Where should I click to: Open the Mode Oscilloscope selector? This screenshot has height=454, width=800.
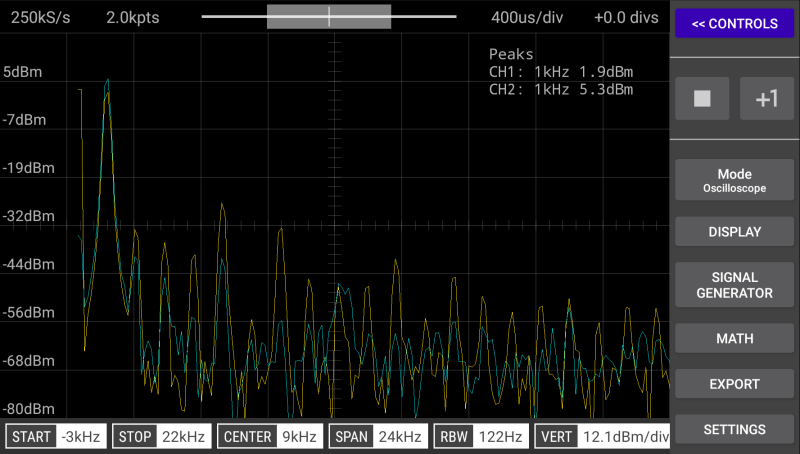(x=734, y=180)
